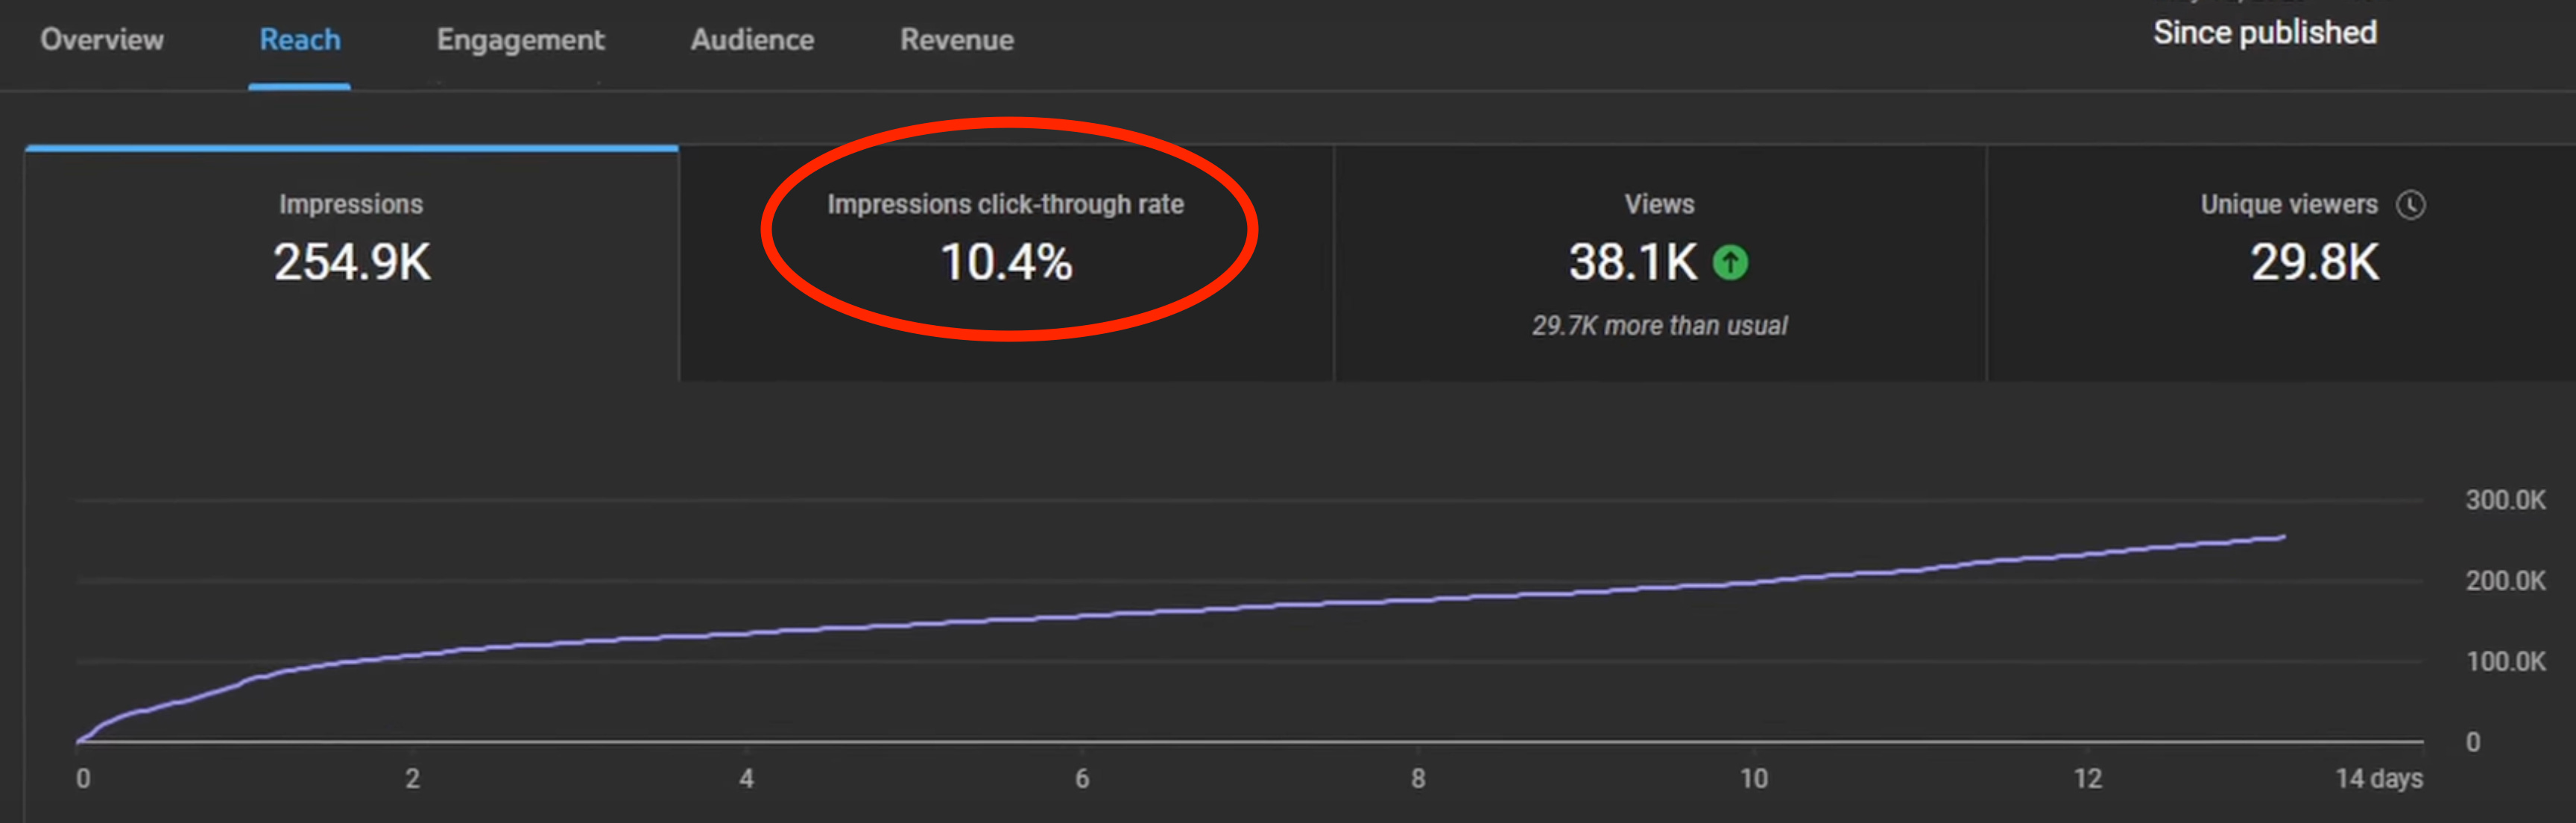Click the day 8 mark on the chart axis
The height and width of the screenshot is (823, 2576).
(x=1418, y=778)
